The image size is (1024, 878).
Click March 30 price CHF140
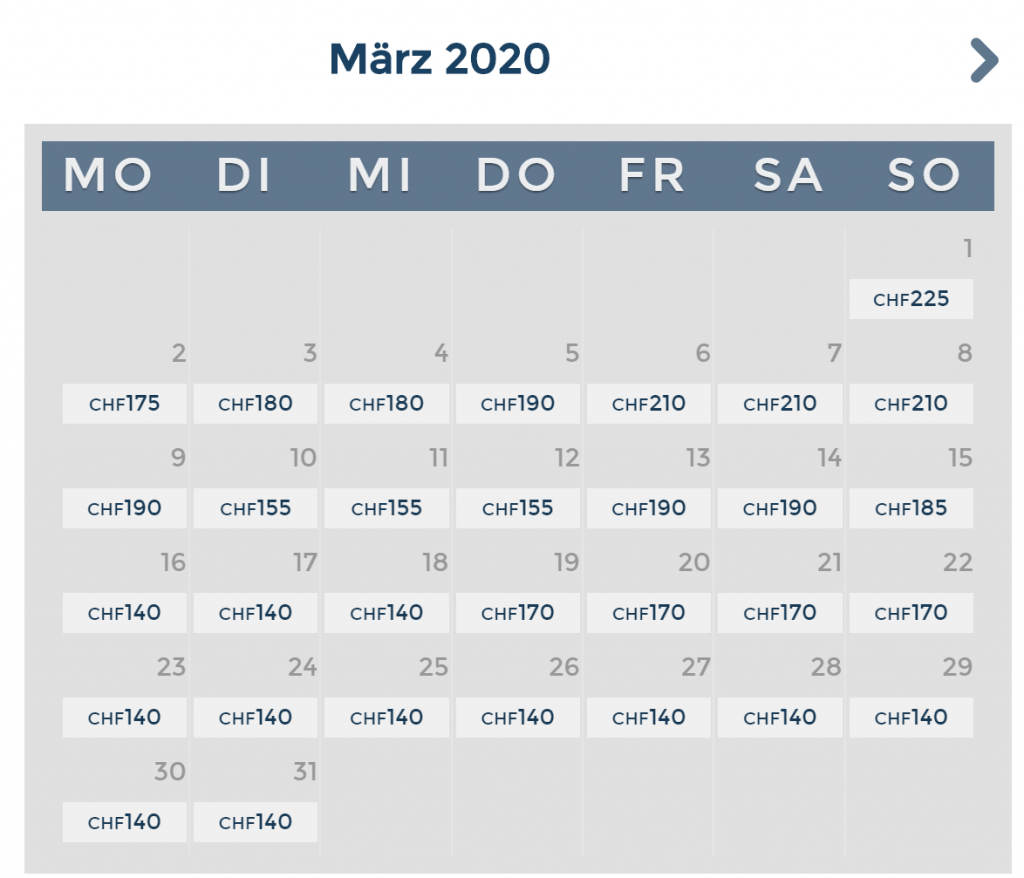(x=124, y=822)
